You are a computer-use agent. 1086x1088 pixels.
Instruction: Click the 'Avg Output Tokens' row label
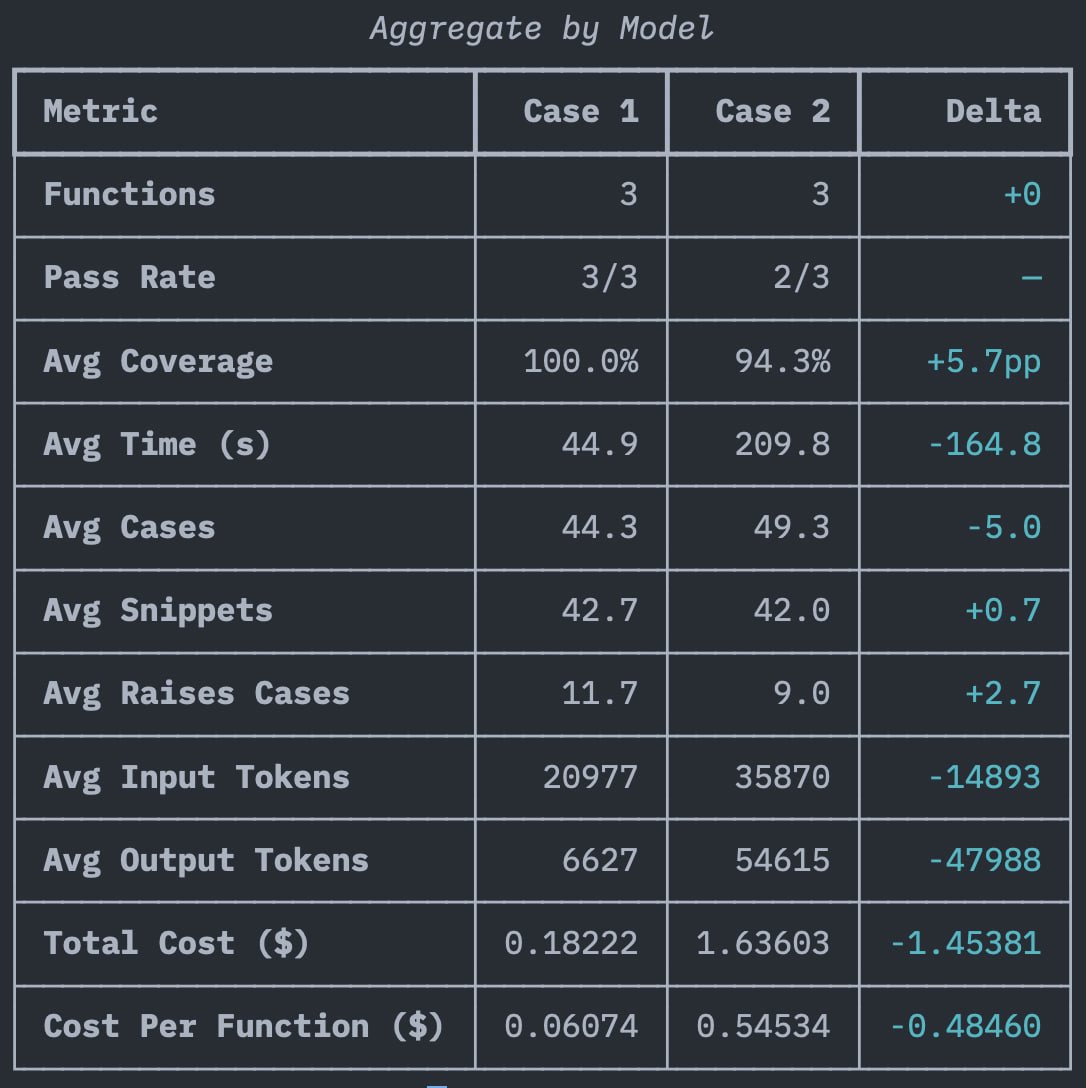click(206, 861)
